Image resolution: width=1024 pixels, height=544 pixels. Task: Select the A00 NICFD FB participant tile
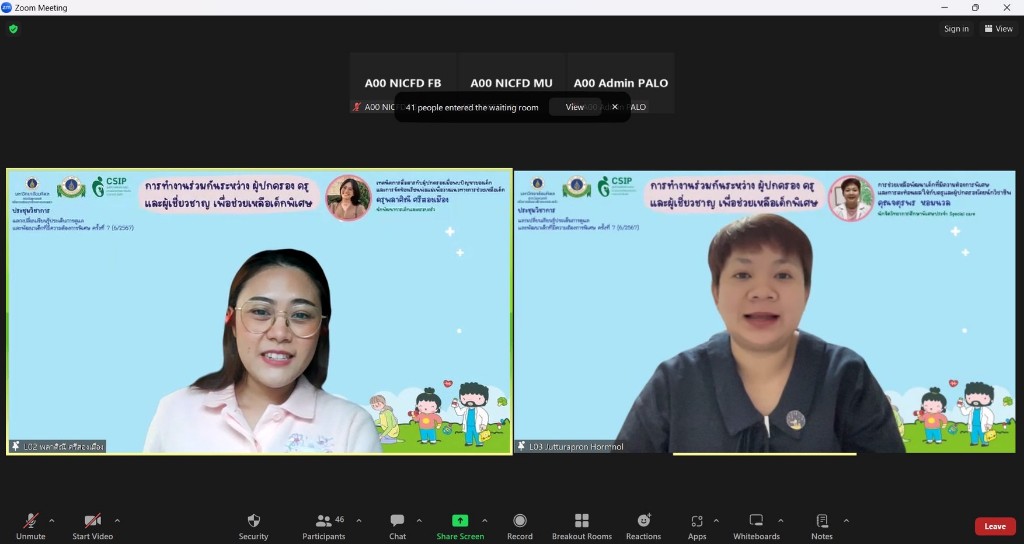click(403, 83)
